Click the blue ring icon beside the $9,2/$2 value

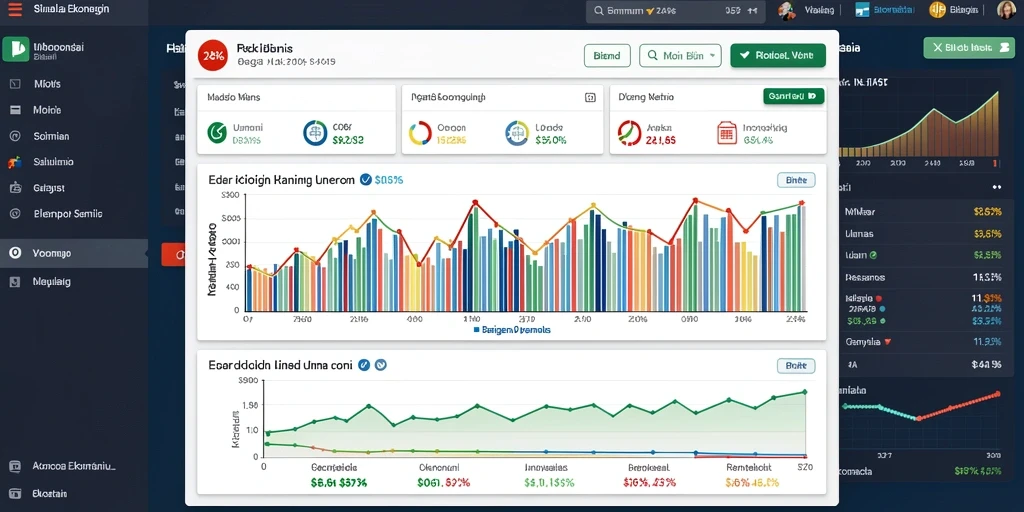pos(315,133)
